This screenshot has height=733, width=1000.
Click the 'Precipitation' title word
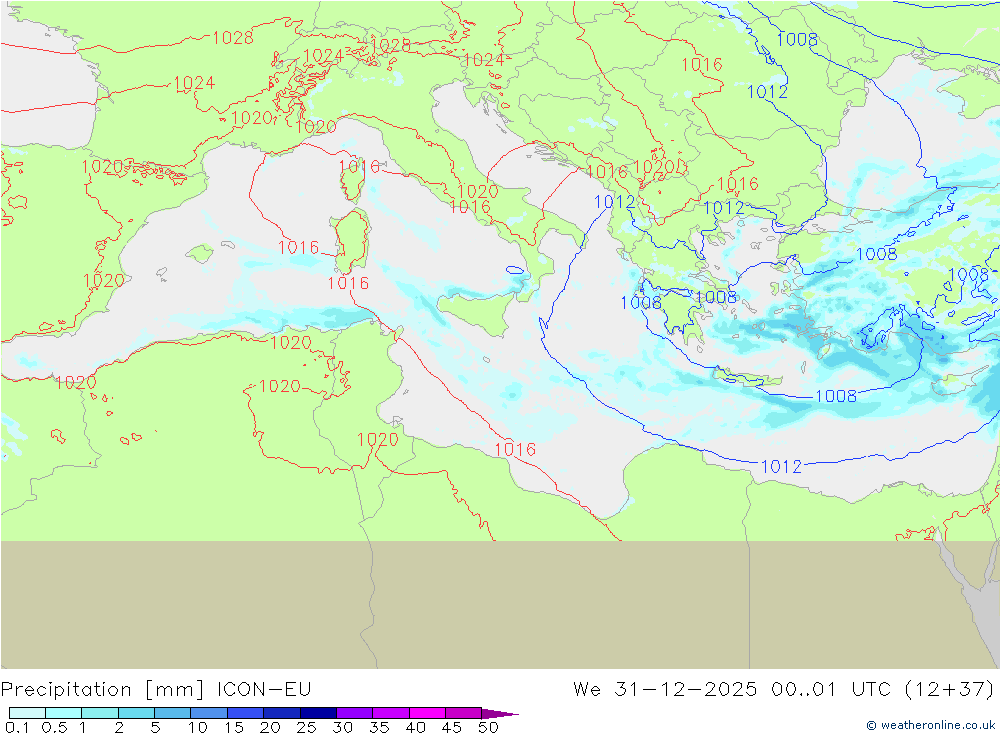click(x=66, y=690)
